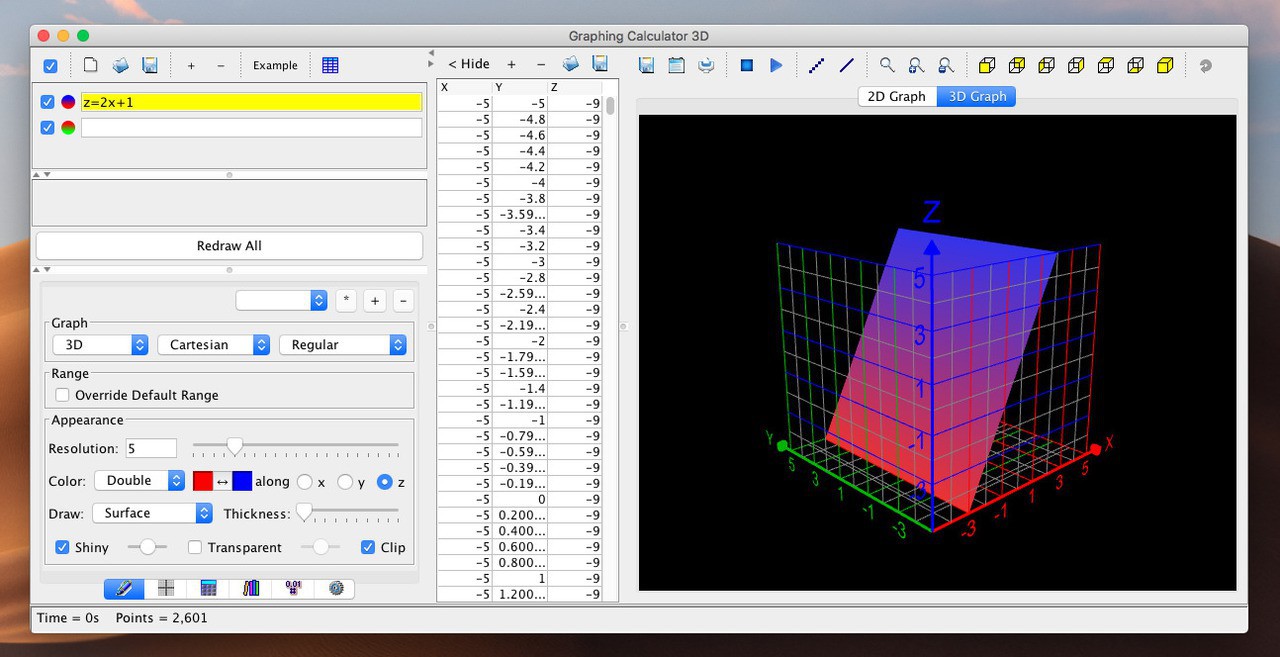
Task: Click the red color swatch
Action: pos(203,481)
